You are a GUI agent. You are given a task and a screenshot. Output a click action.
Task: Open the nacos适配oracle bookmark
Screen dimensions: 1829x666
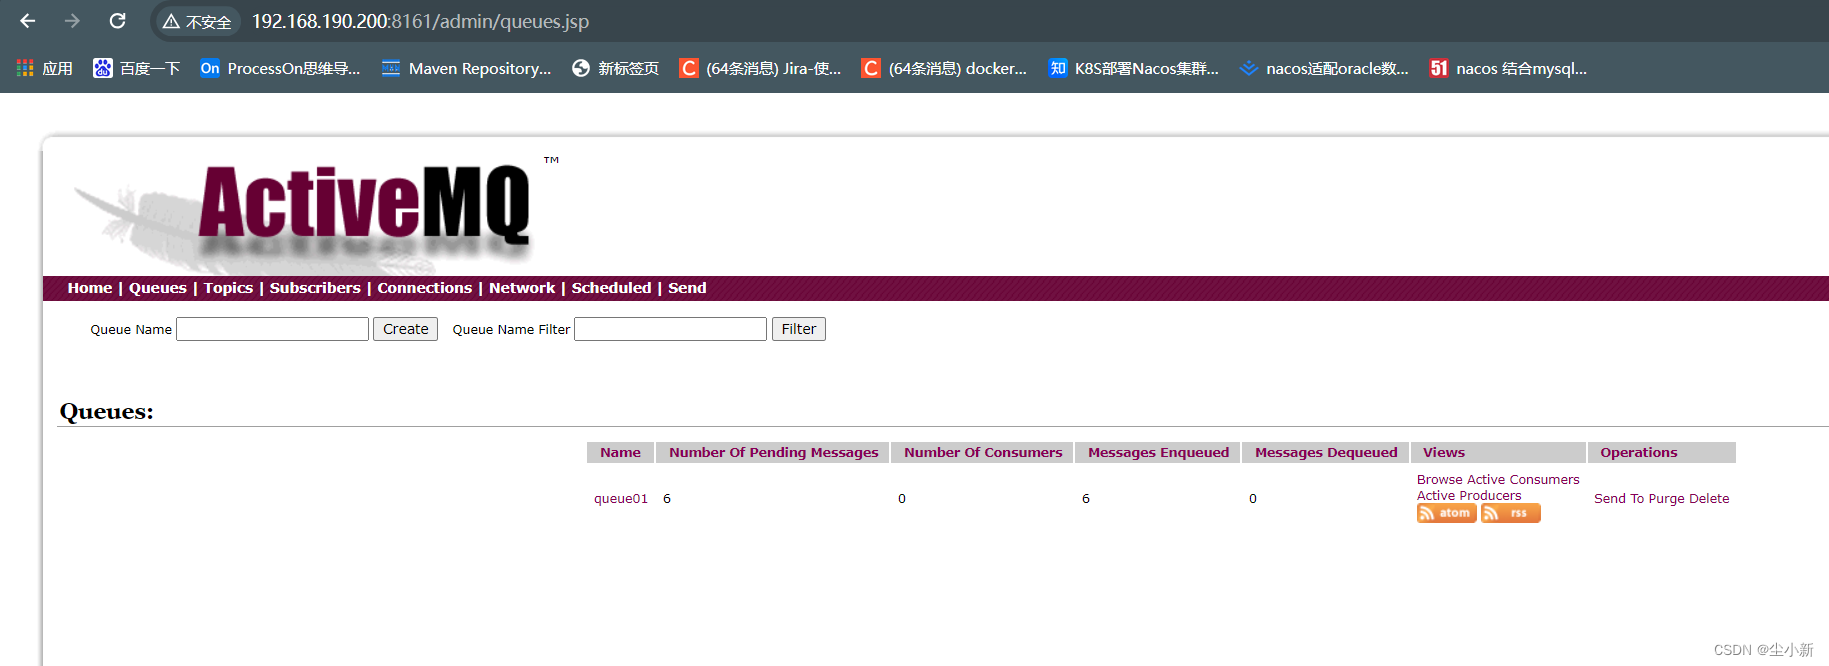coord(1324,68)
